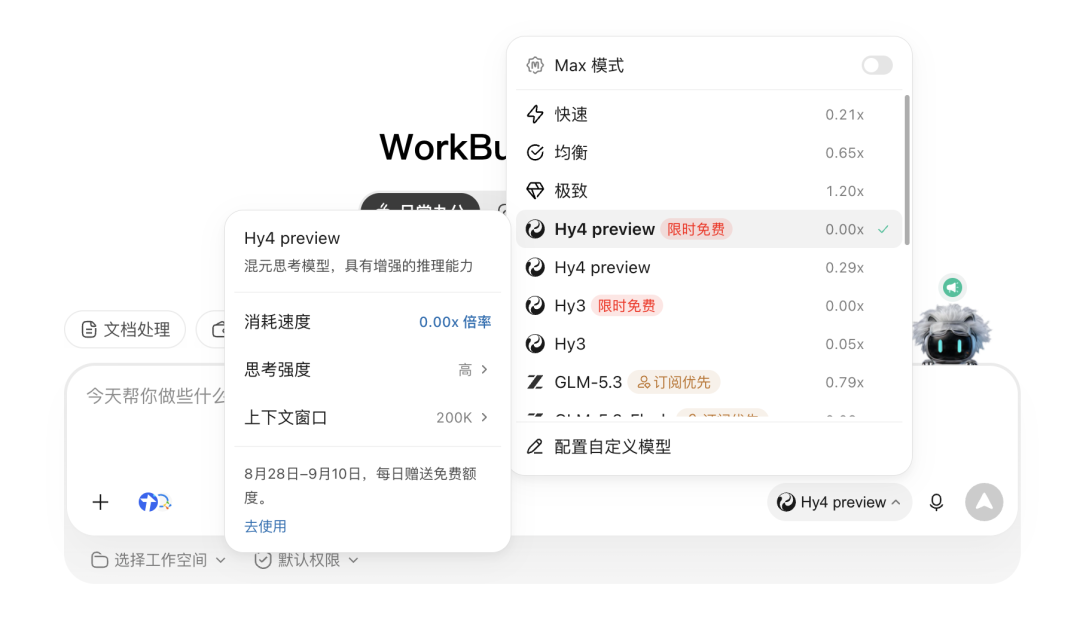Click the plus attachment icon
Screen dimensions: 1080x618
tap(101, 502)
